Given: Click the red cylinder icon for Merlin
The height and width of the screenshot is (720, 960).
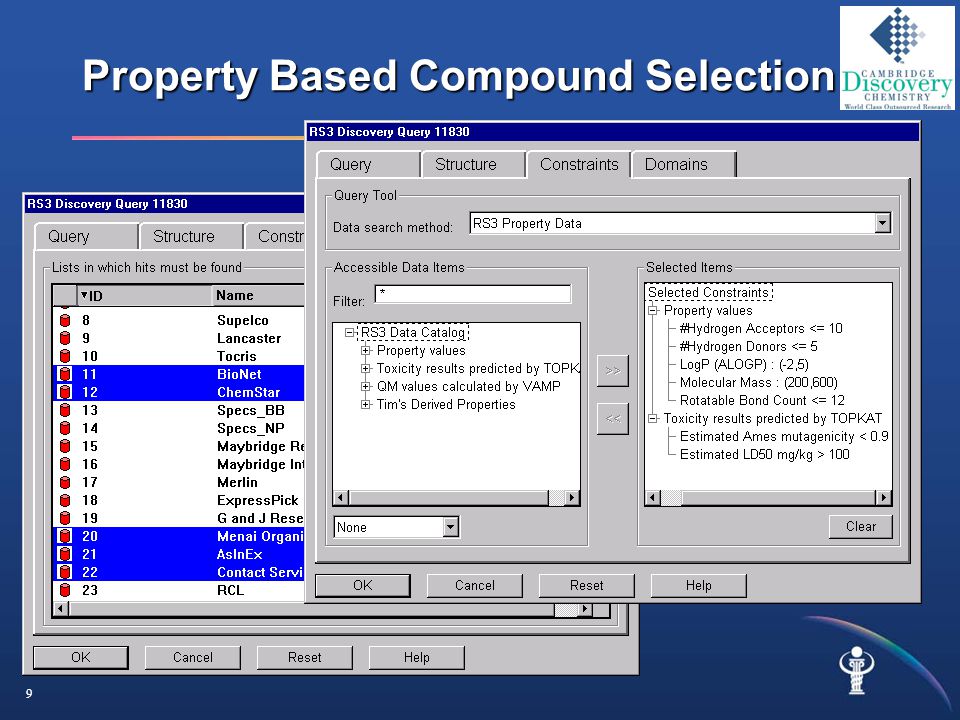Looking at the screenshot, I should pos(64,482).
